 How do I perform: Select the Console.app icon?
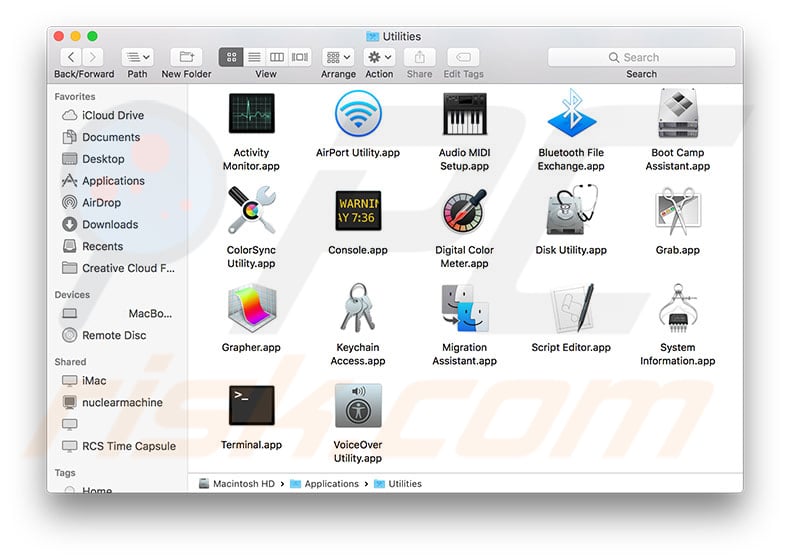(358, 210)
